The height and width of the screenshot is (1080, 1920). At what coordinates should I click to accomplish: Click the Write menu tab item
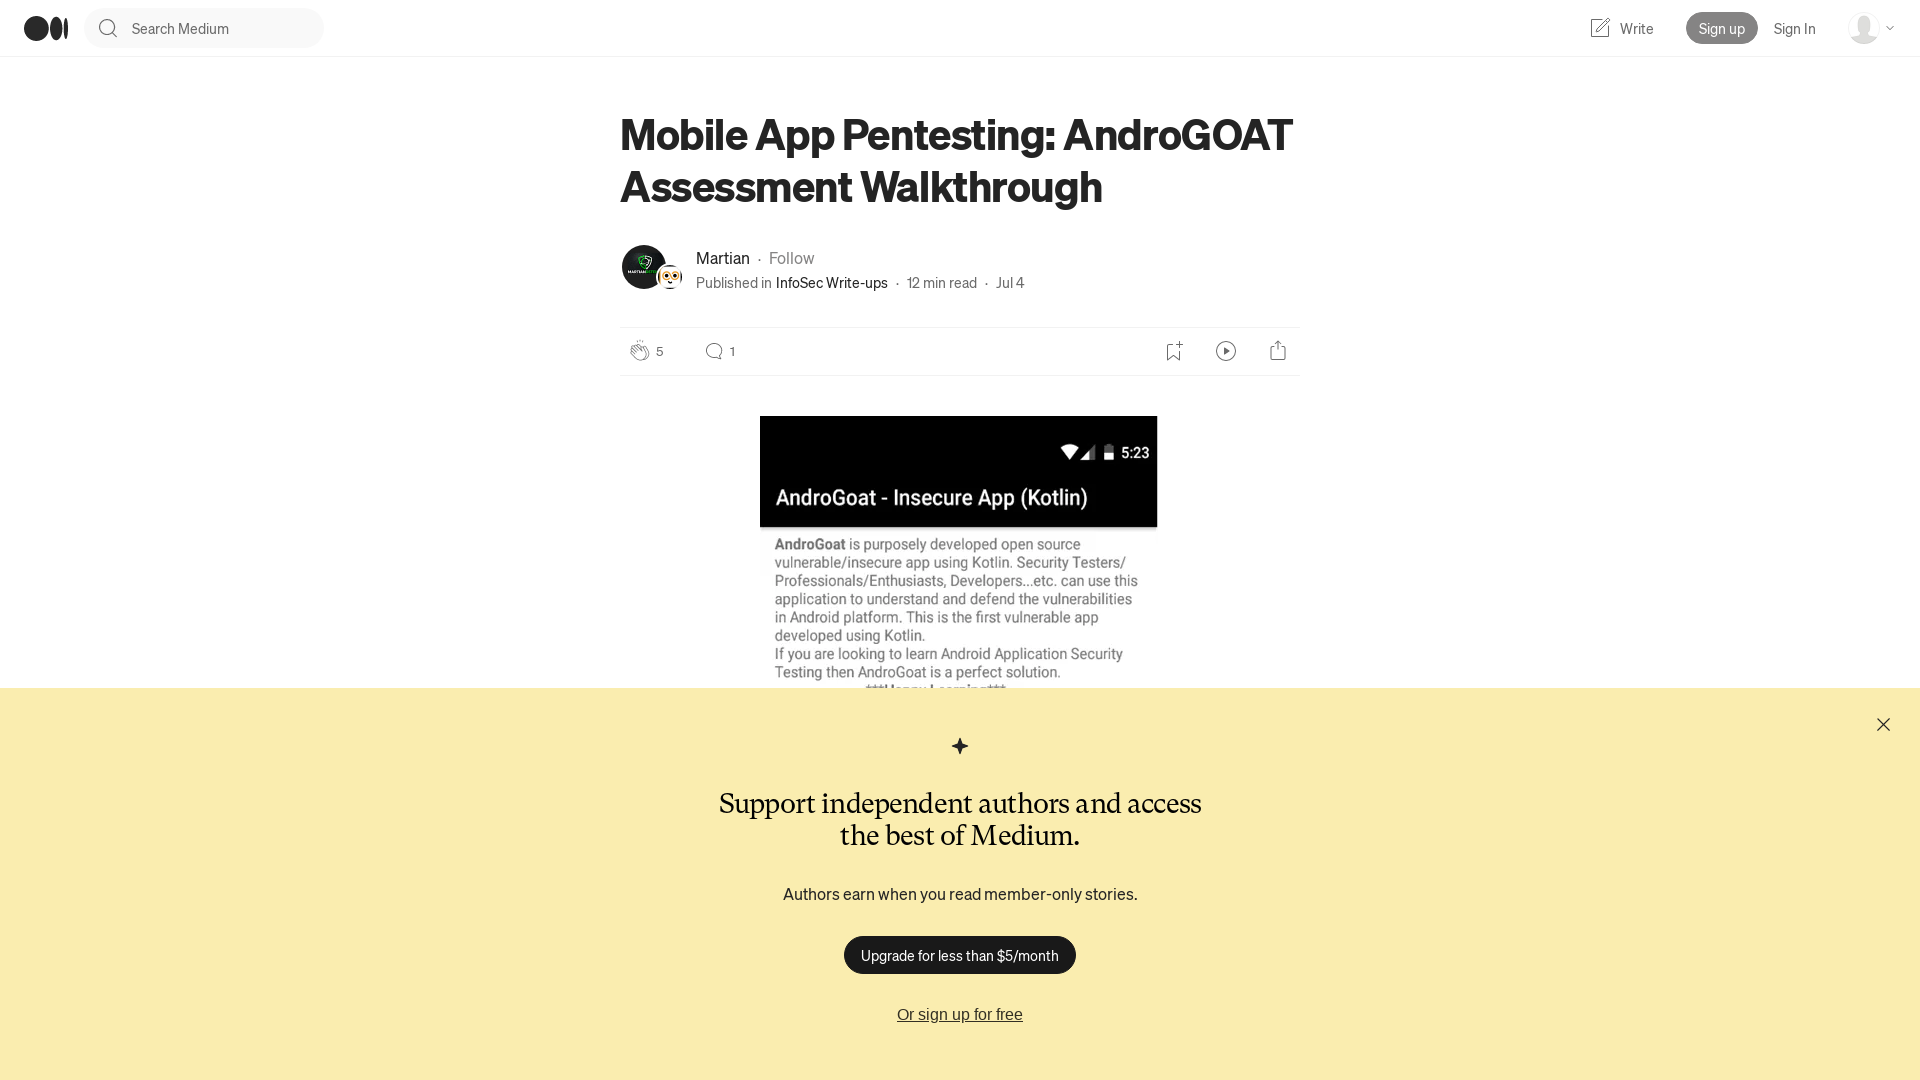click(1621, 28)
